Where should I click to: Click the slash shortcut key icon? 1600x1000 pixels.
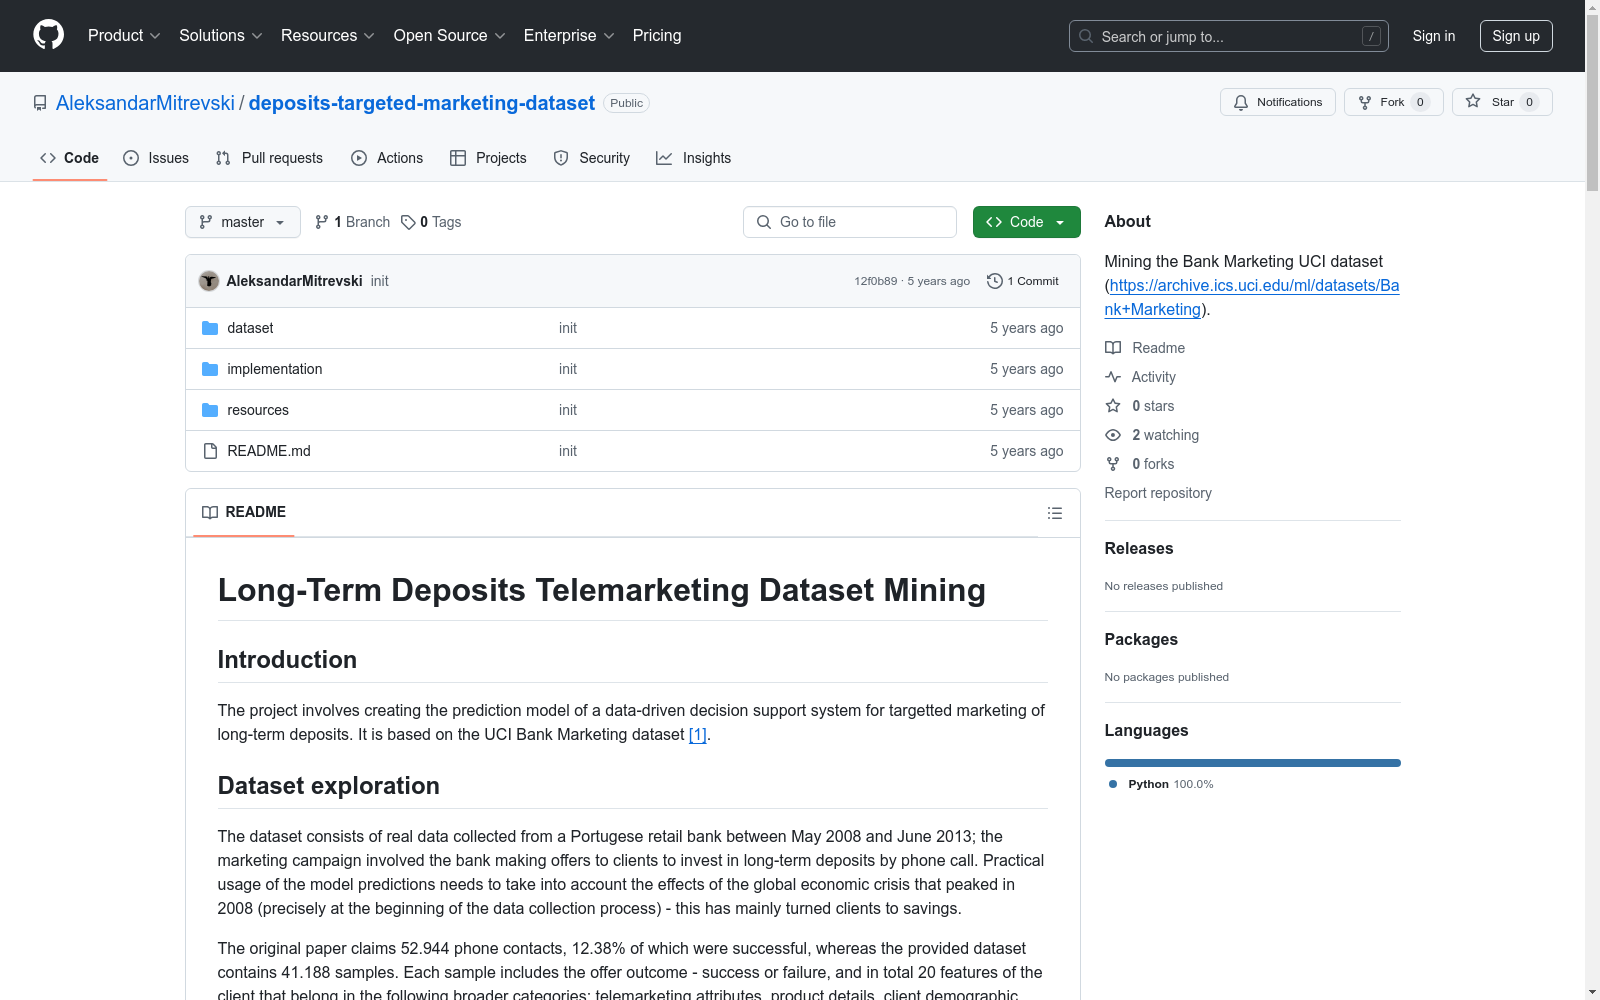pos(1371,36)
